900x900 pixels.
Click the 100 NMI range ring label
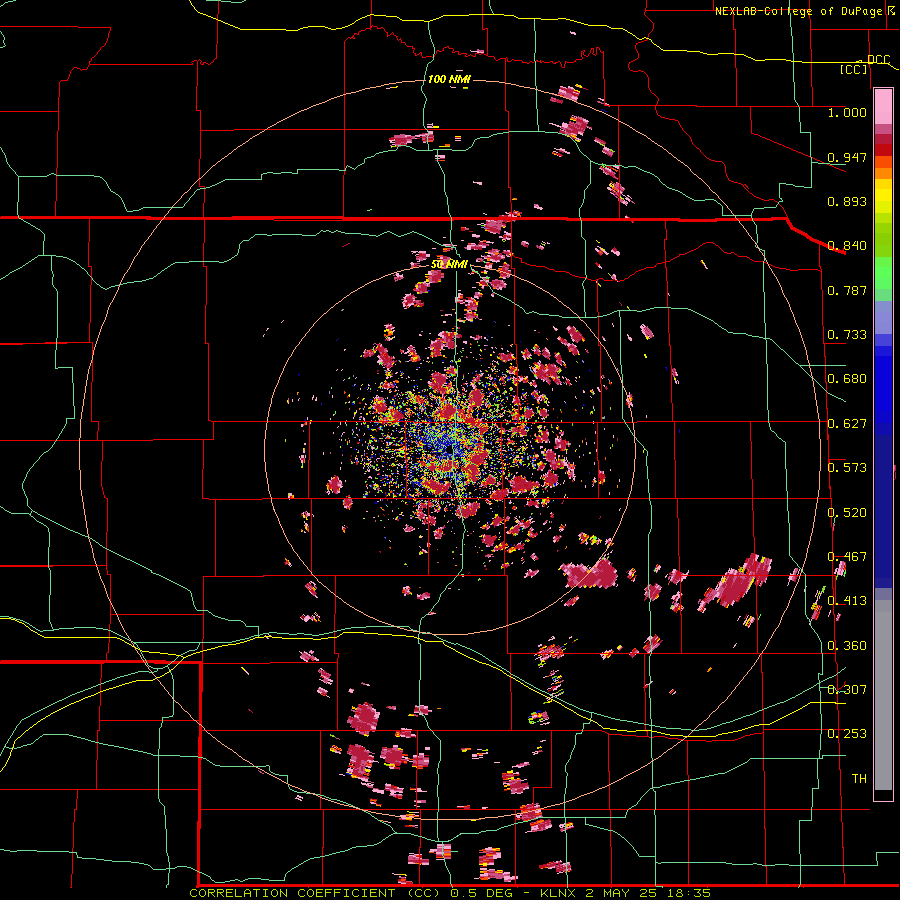[x=449, y=79]
